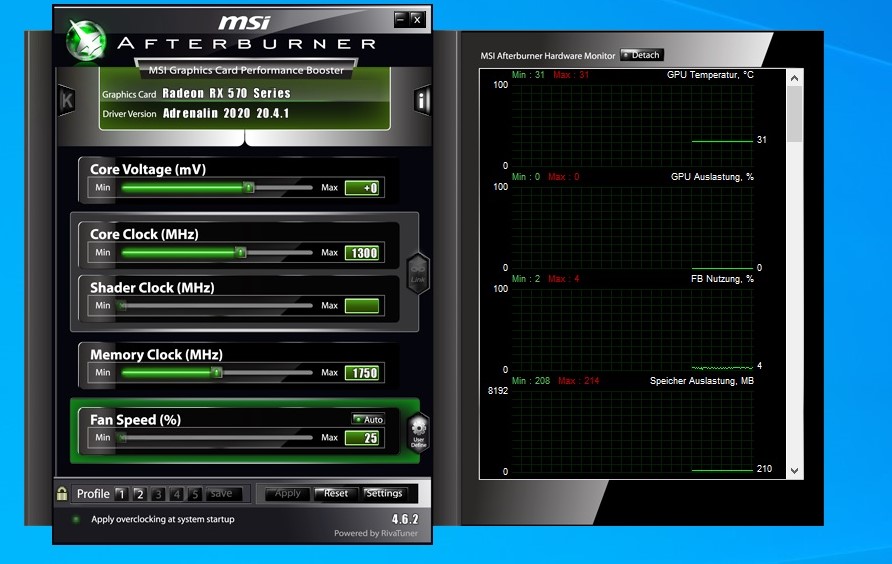892x564 pixels.
Task: Click the Memory Clock slider handle
Action: coord(216,372)
